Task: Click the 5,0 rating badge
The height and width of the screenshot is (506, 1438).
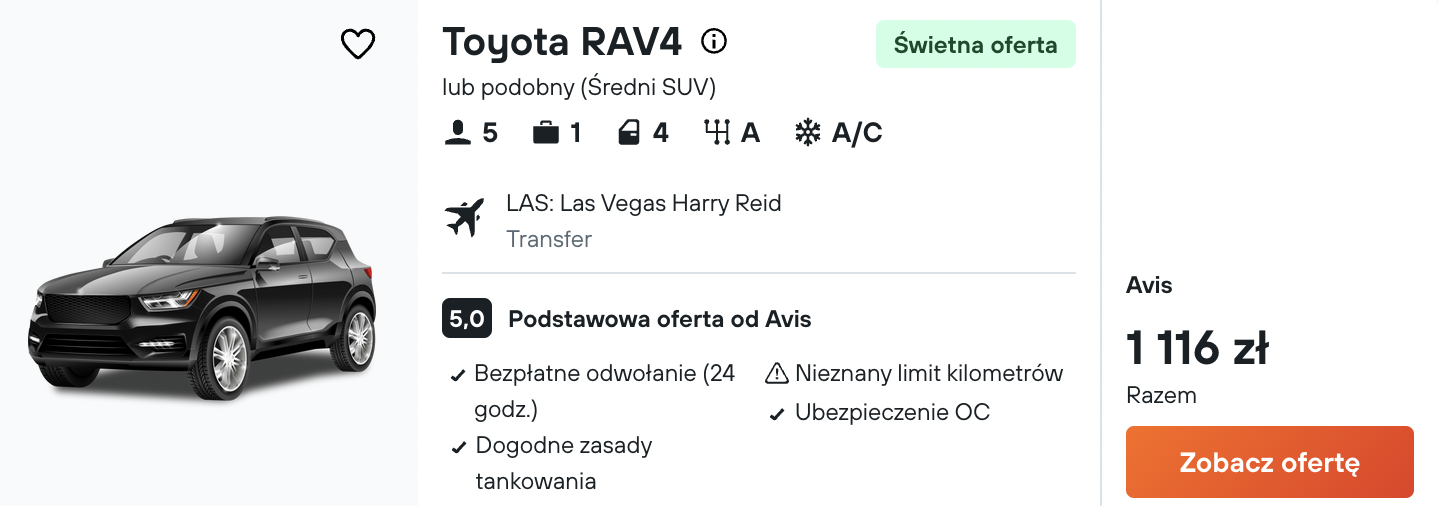Action: click(x=467, y=319)
